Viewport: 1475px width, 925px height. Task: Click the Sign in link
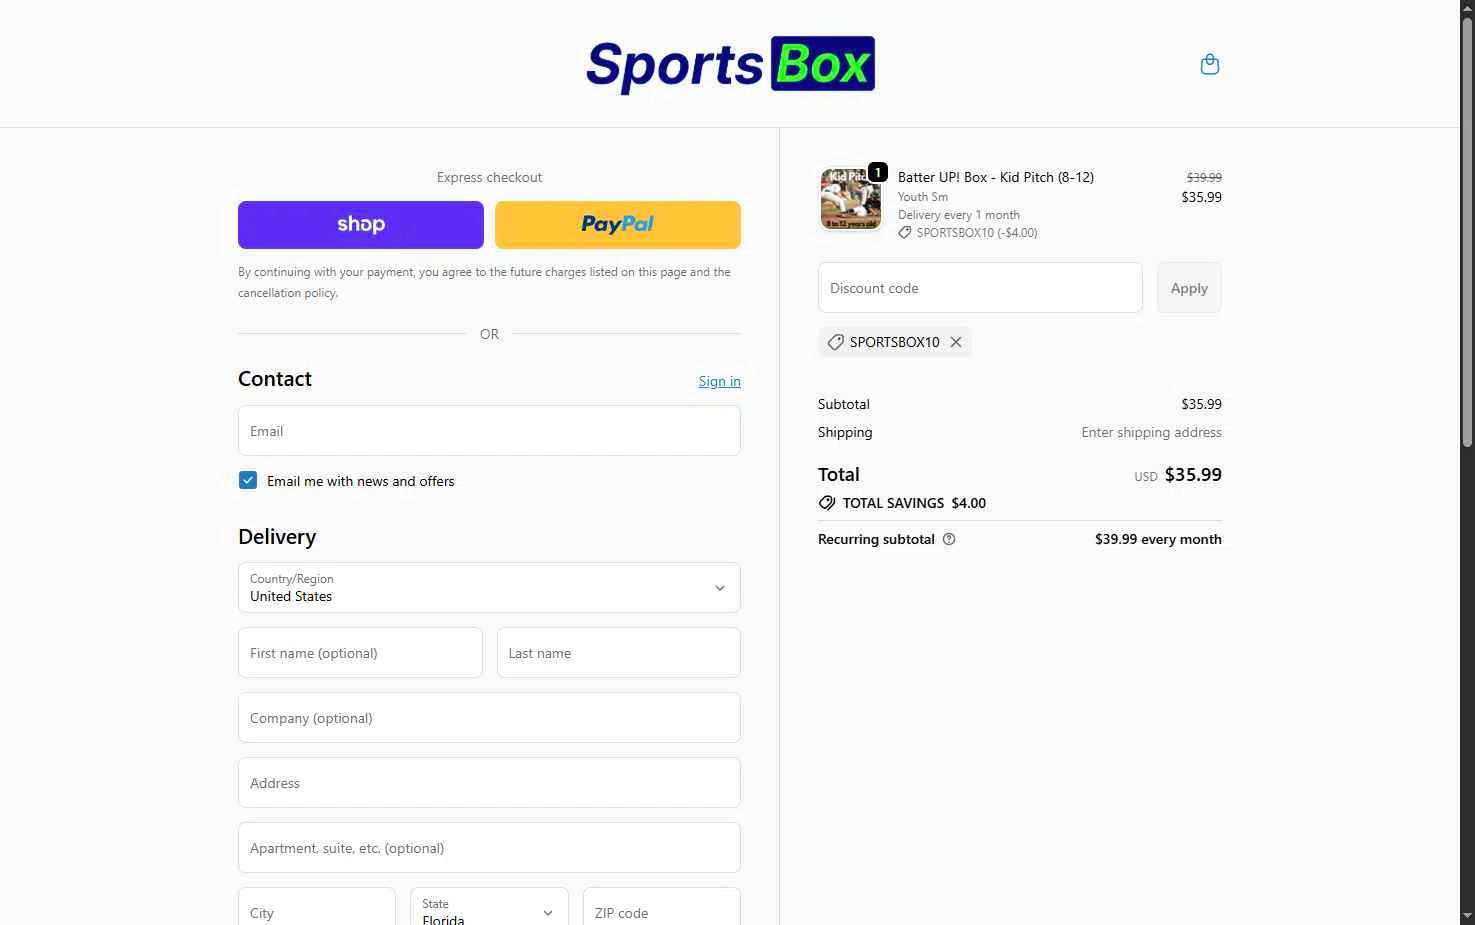pyautogui.click(x=720, y=381)
